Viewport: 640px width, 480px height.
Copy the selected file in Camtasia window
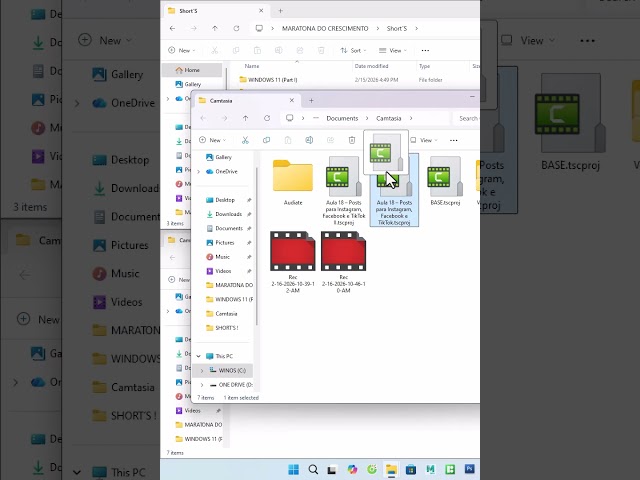pos(267,140)
